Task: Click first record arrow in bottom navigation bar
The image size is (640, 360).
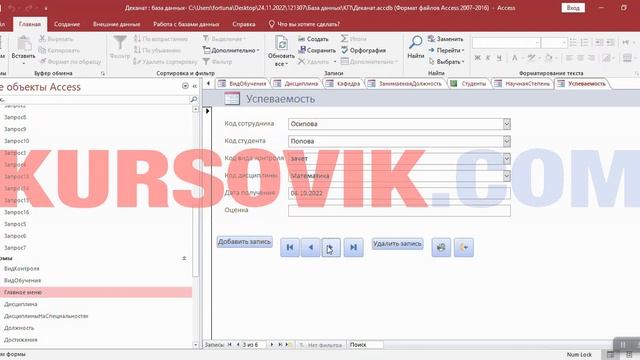Action: 229,345
